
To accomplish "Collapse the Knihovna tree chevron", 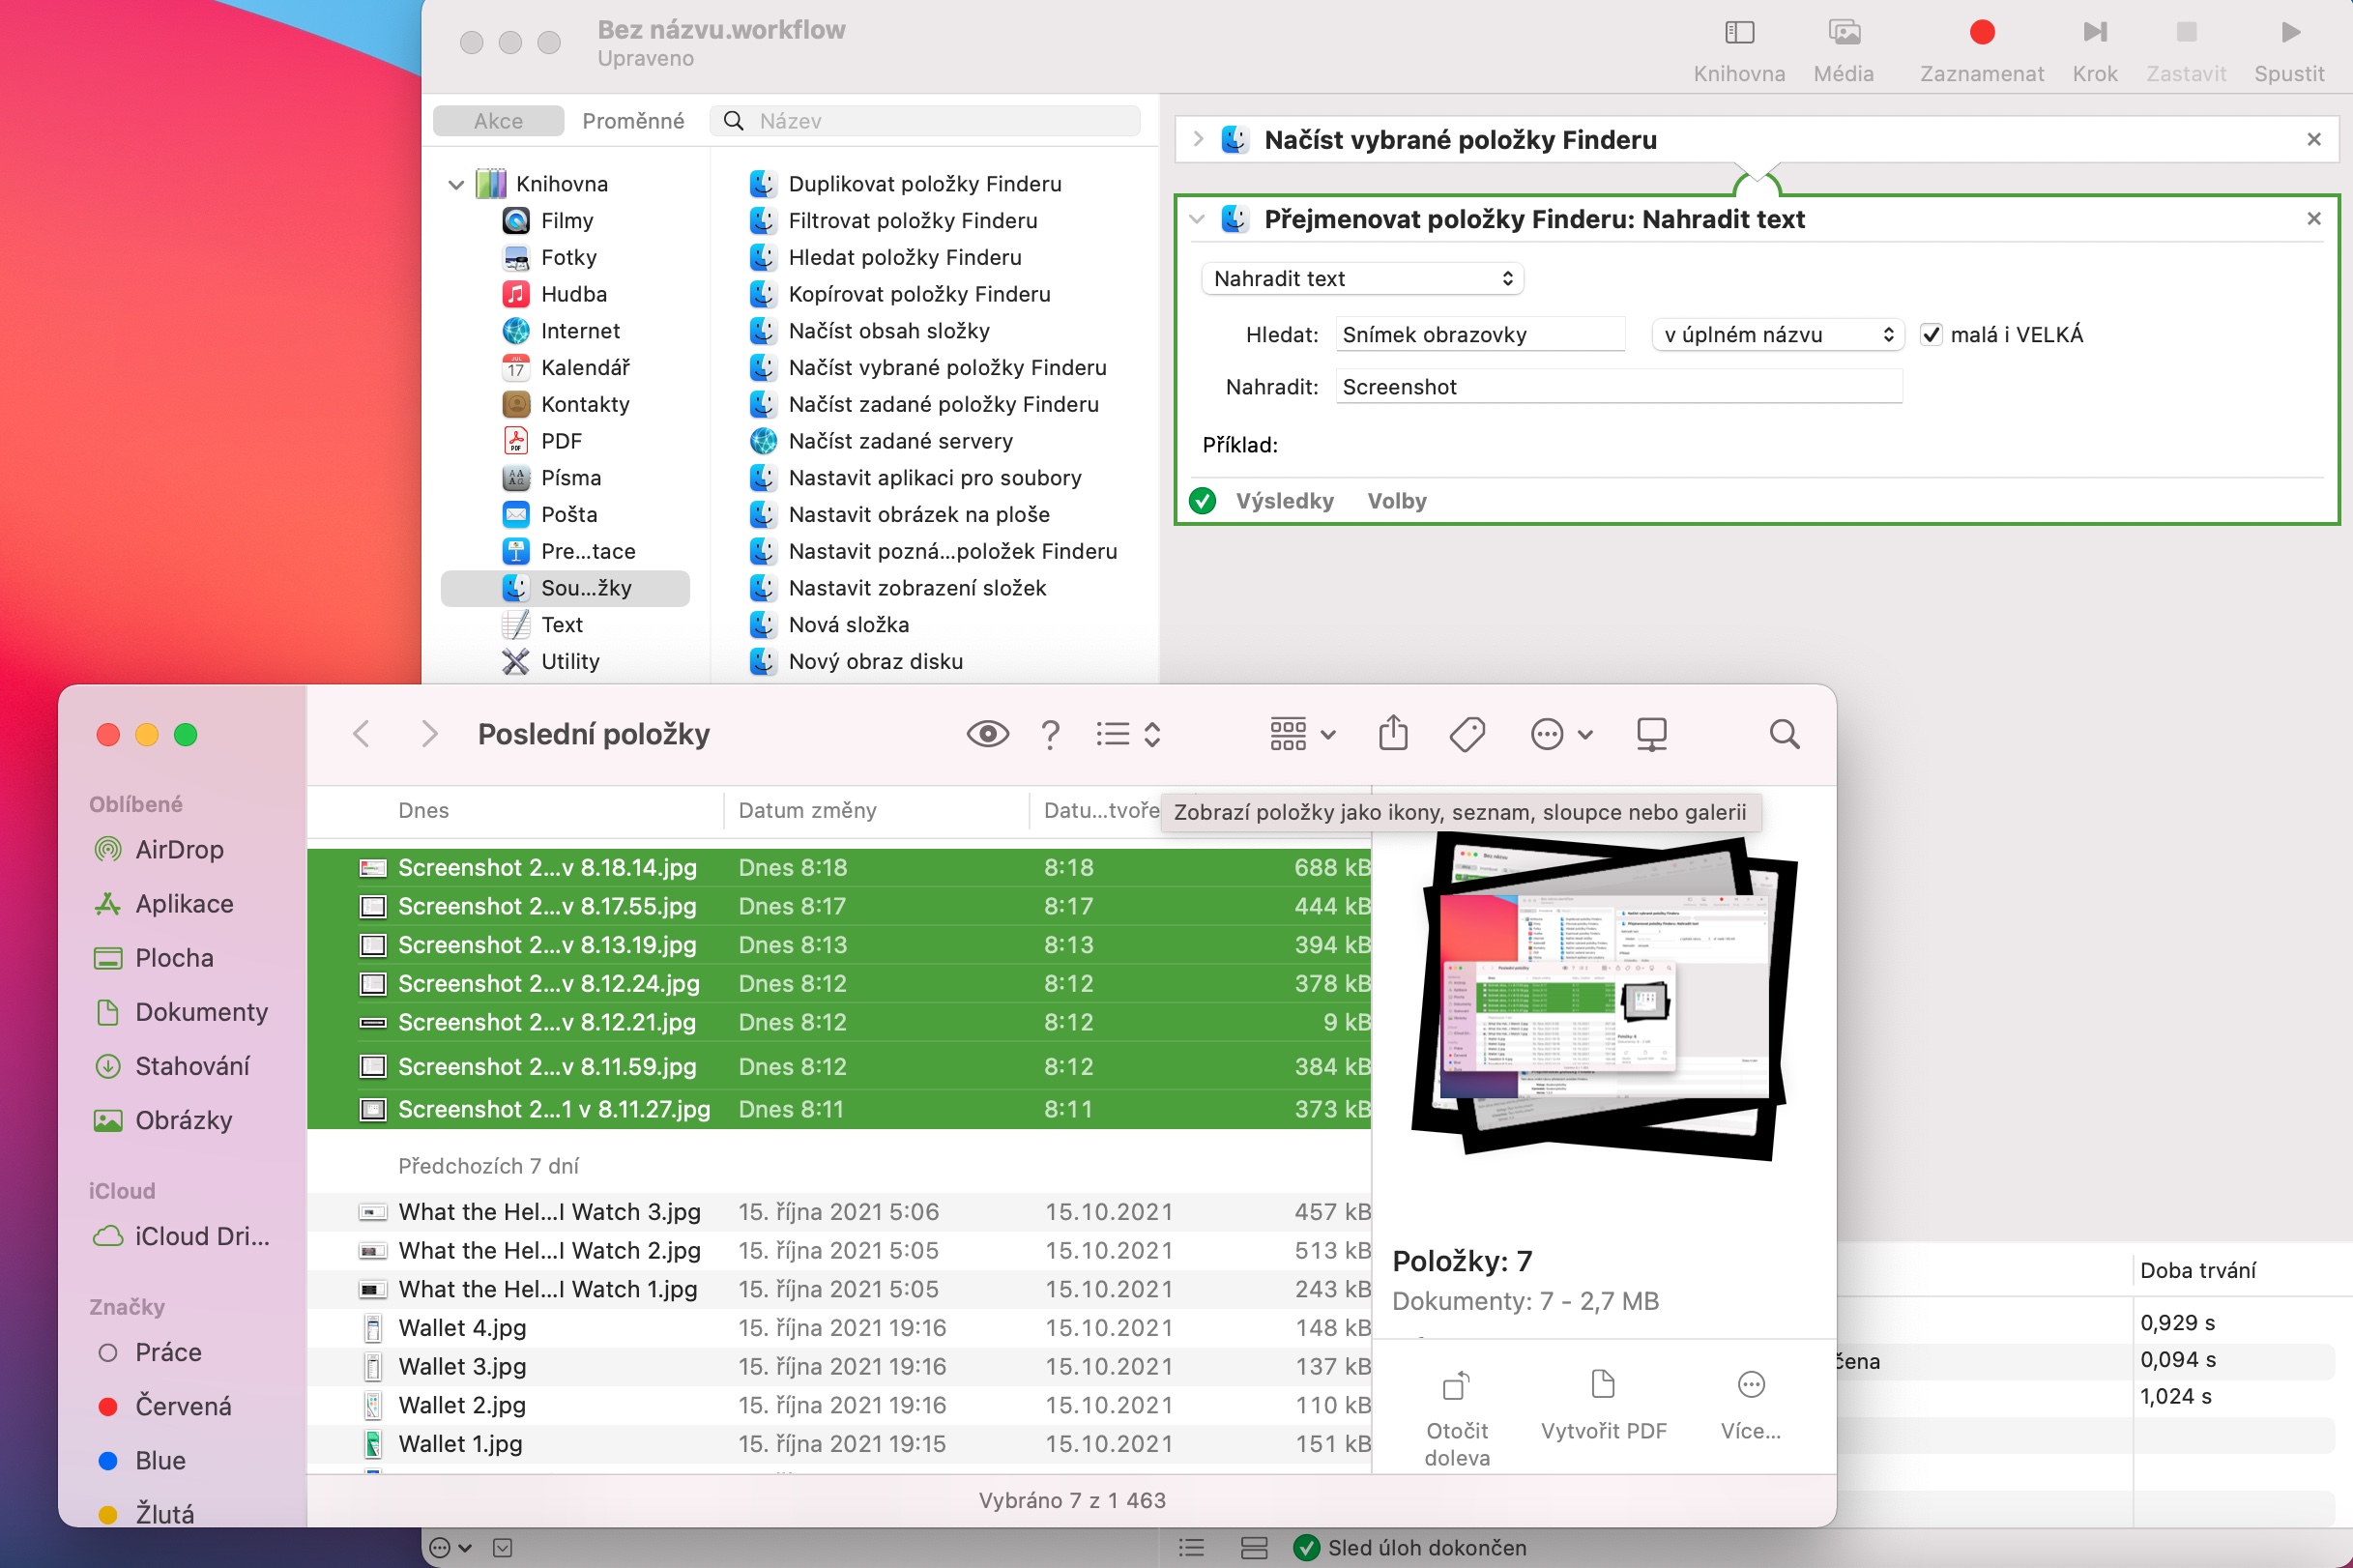I will 456,184.
